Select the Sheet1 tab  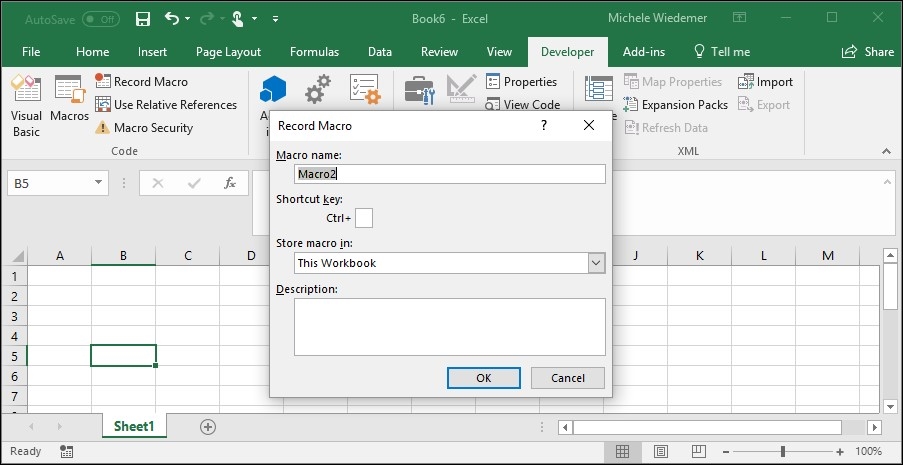(x=134, y=426)
